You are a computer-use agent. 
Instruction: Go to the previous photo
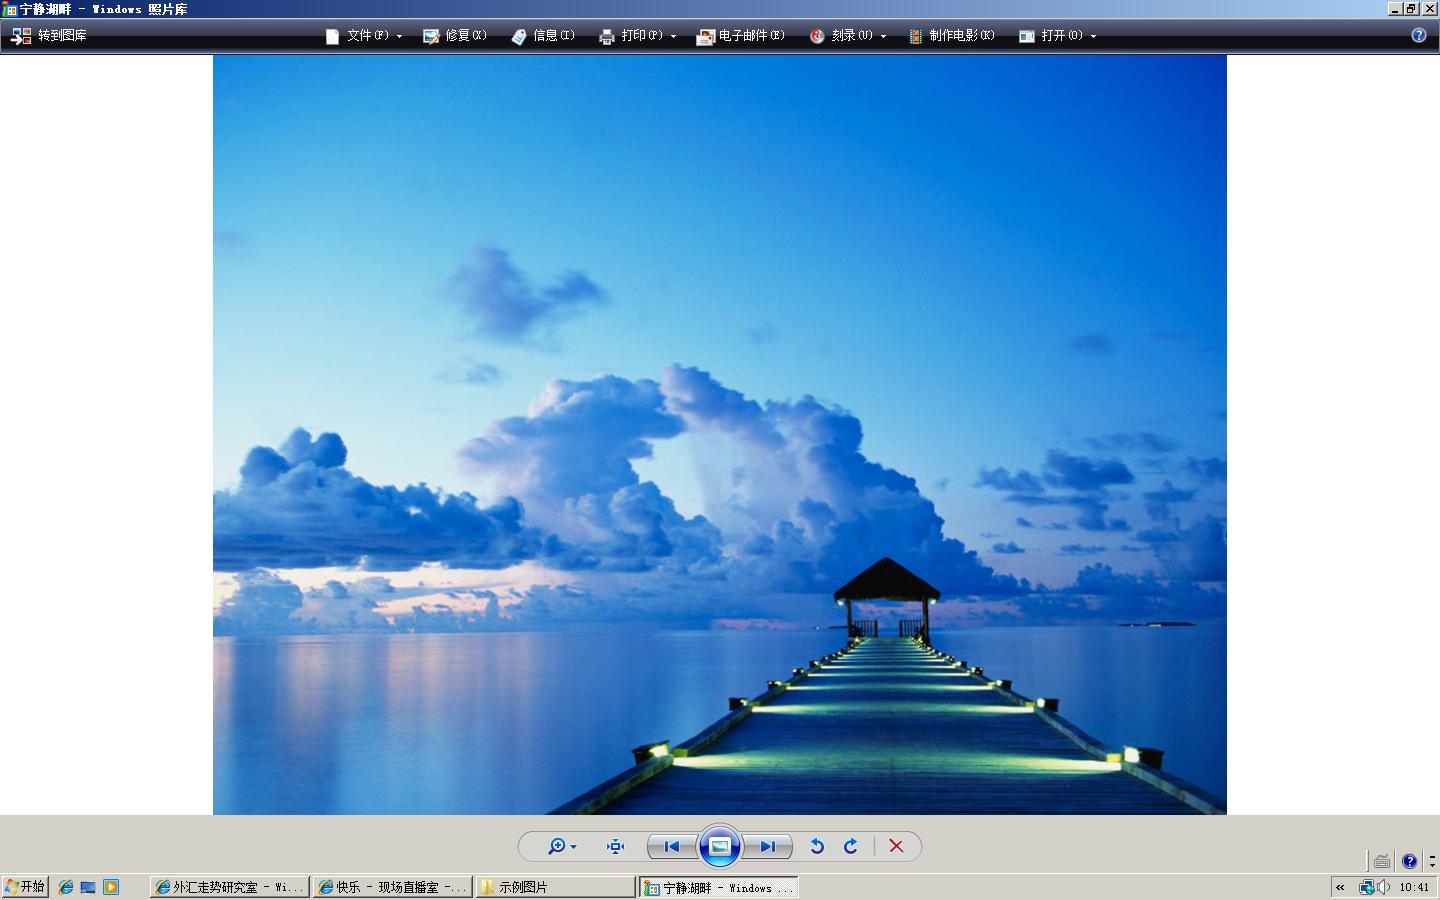coord(671,846)
